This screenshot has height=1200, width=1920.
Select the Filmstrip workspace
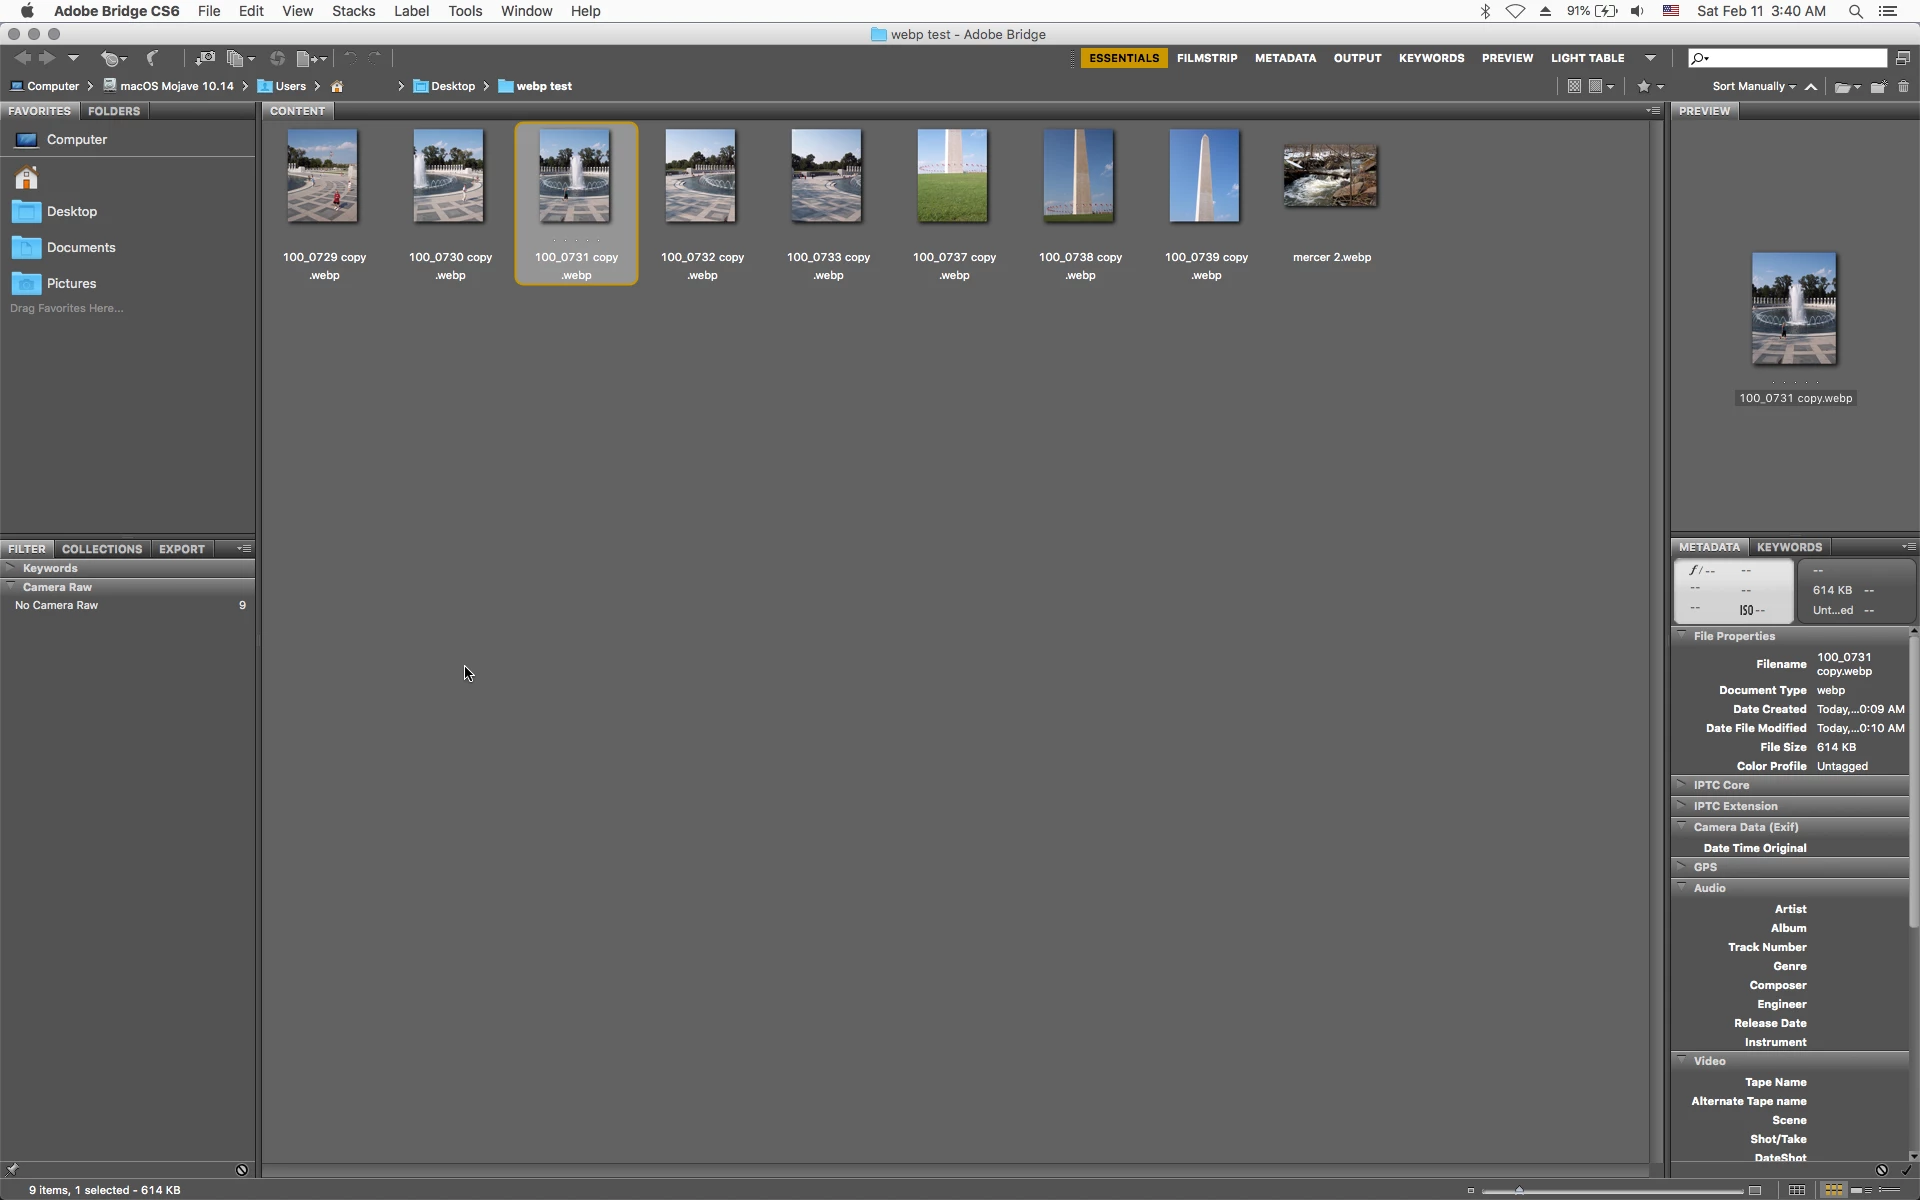pos(1206,58)
